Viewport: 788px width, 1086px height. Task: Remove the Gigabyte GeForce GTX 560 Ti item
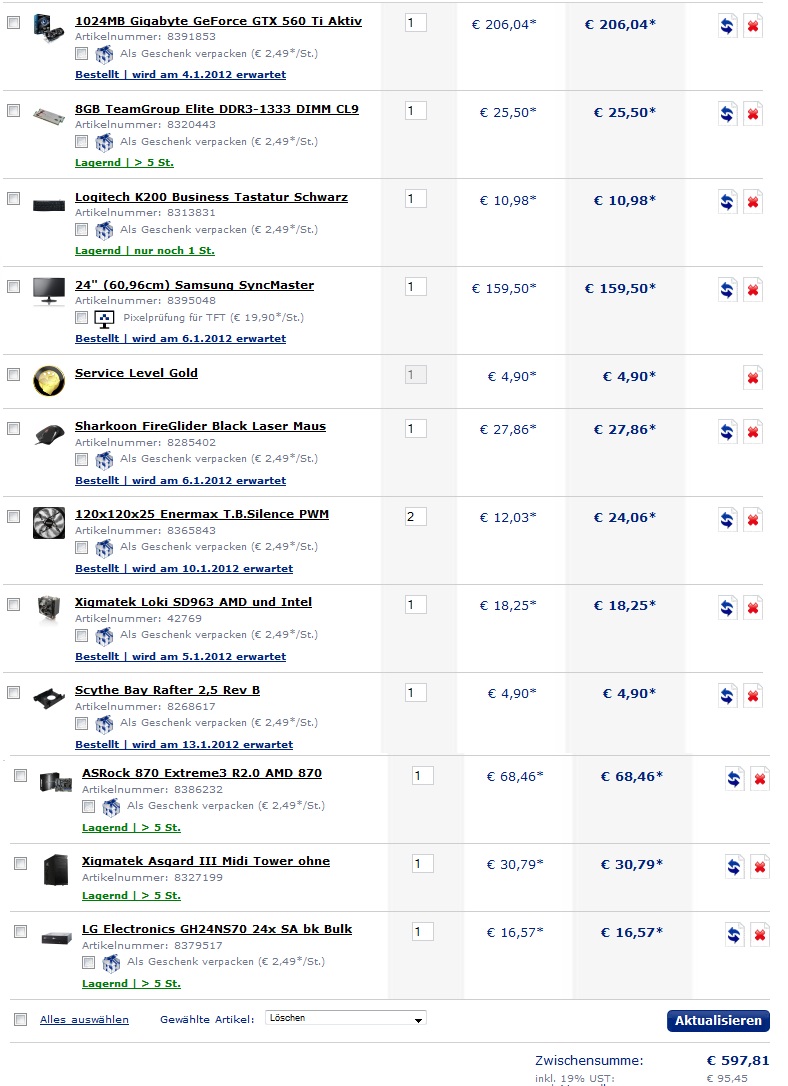tap(753, 26)
